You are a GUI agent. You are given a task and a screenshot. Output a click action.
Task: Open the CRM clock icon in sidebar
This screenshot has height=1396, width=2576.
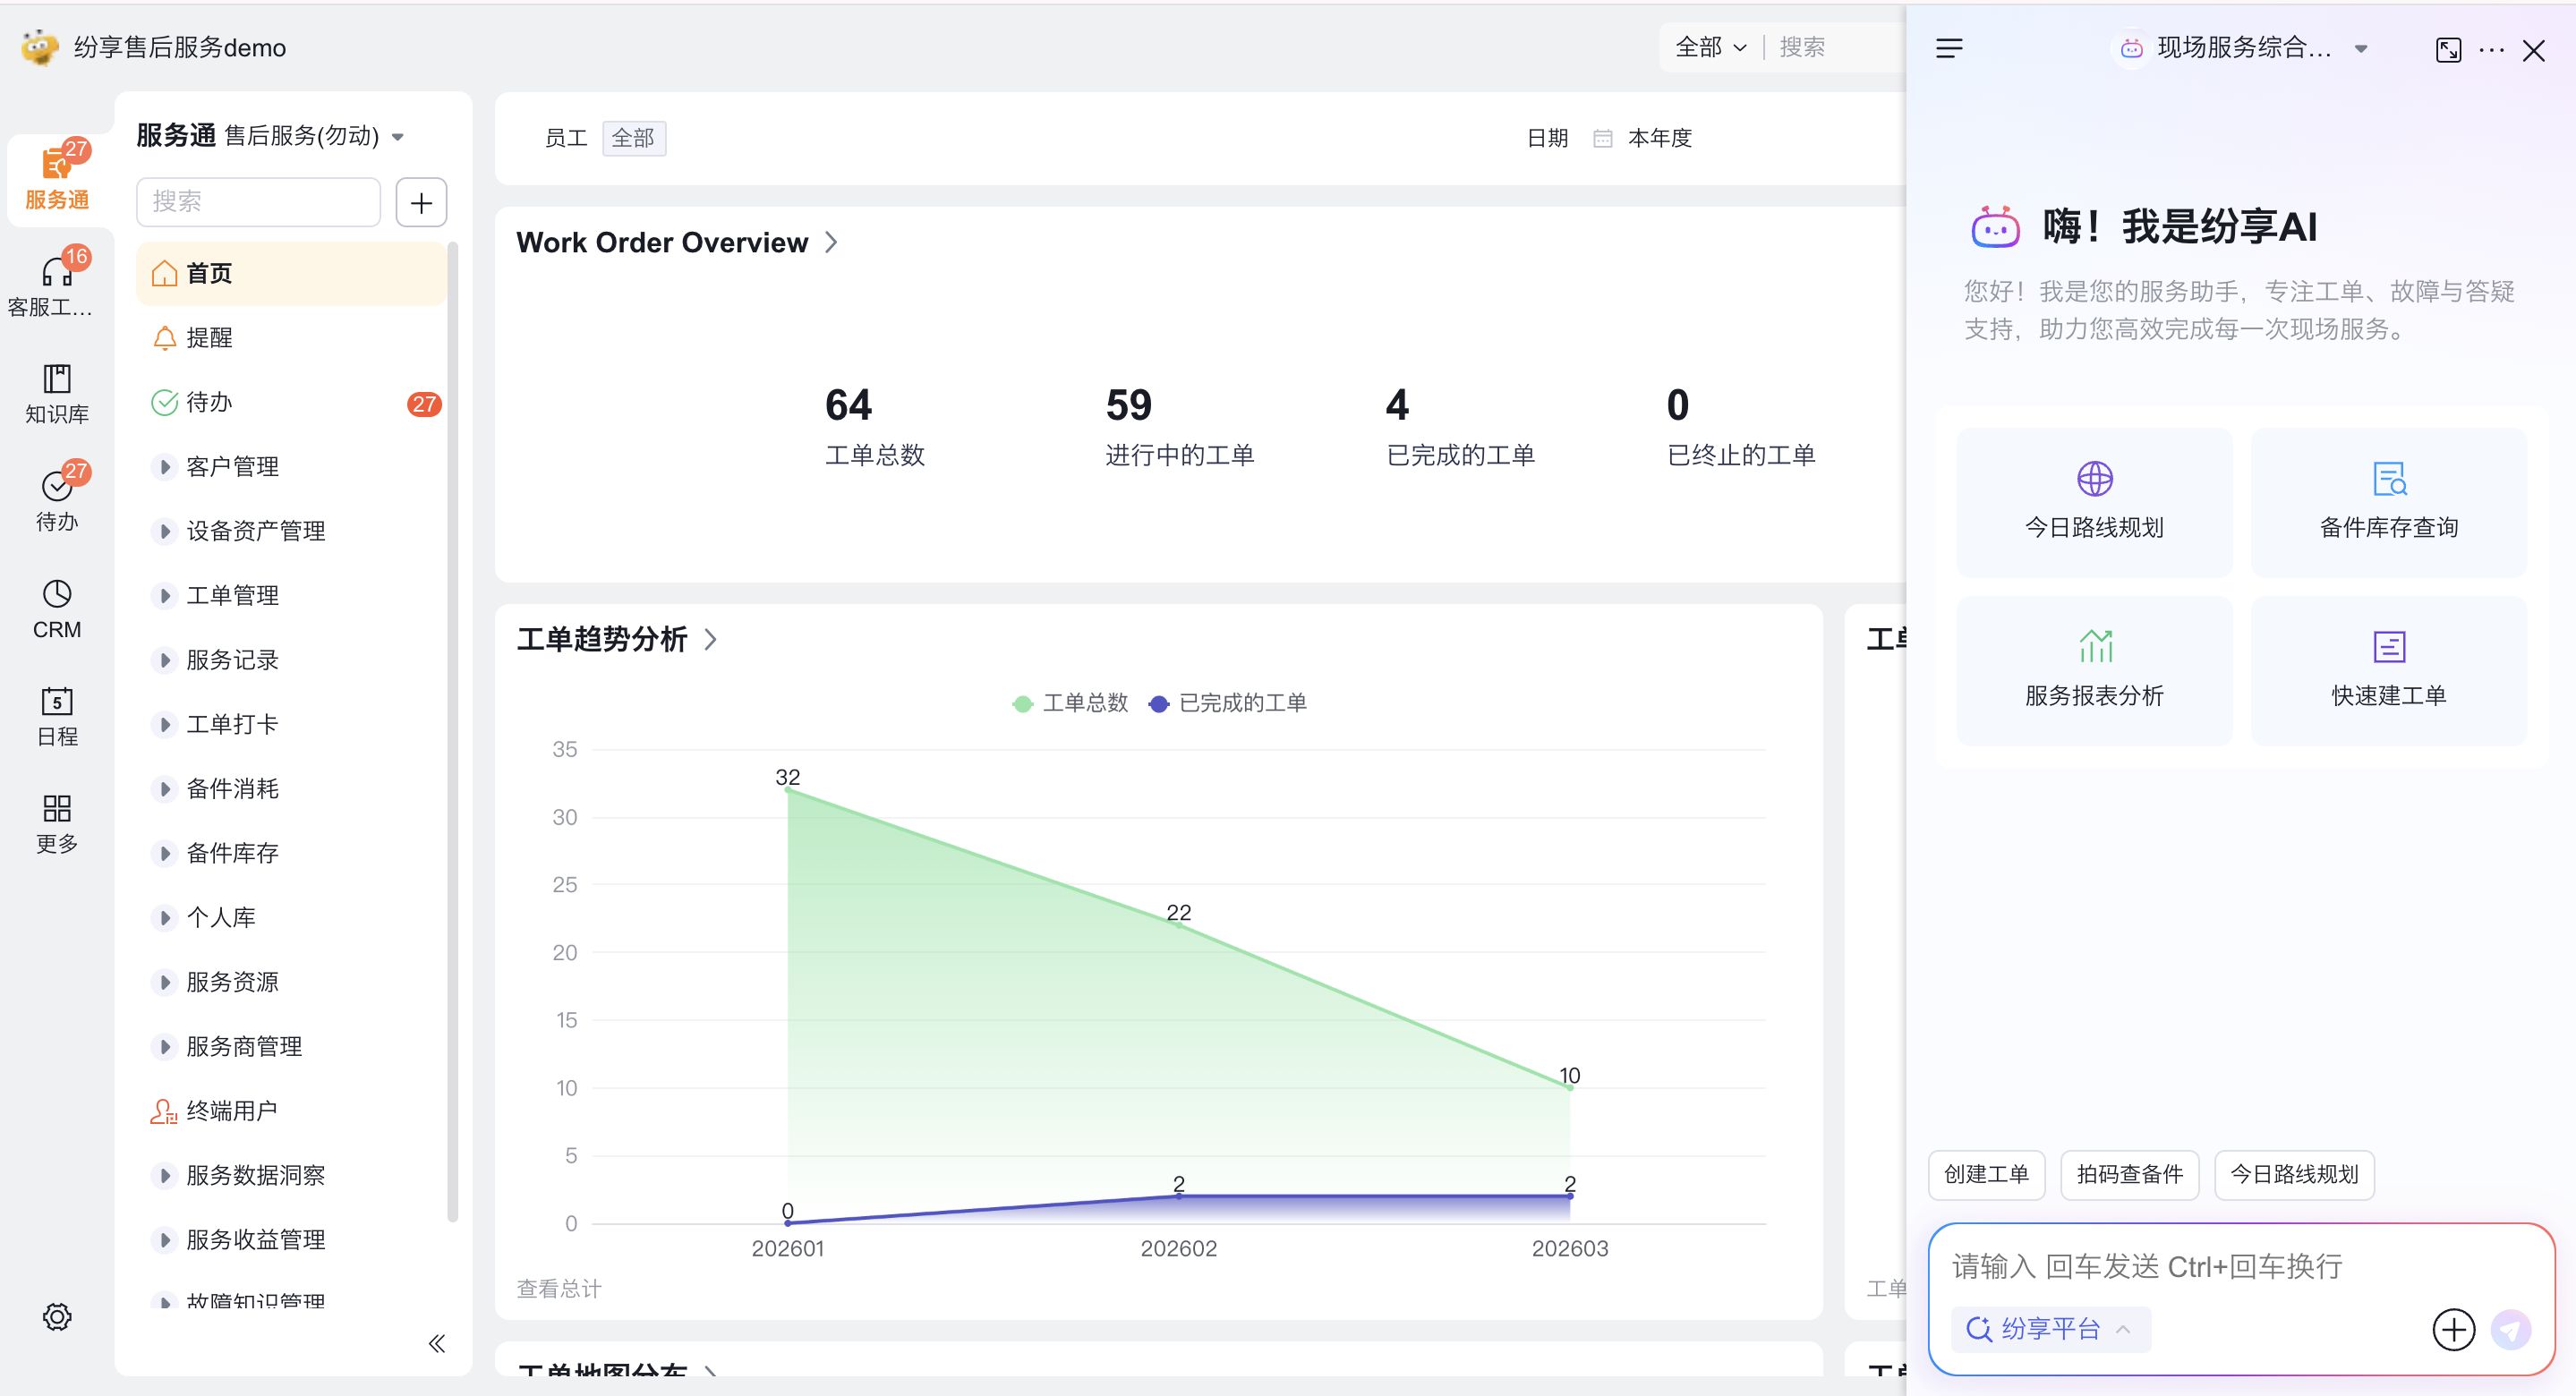pos(57,594)
